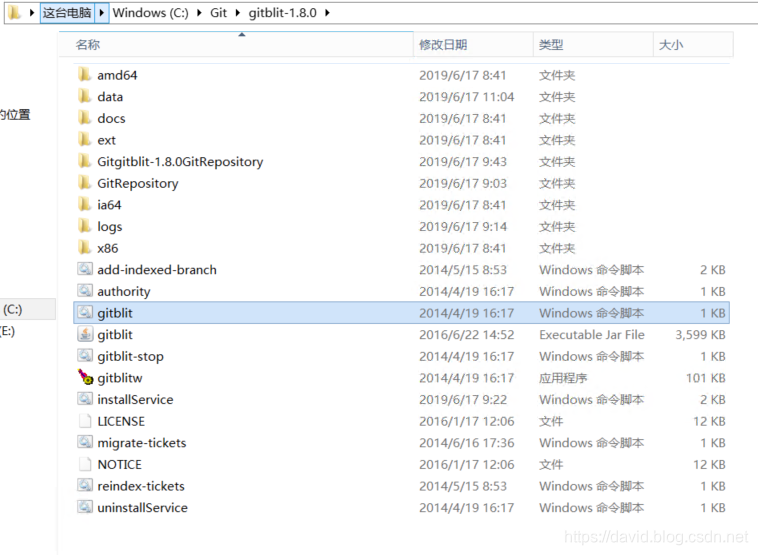Select the logs folder name

[109, 227]
